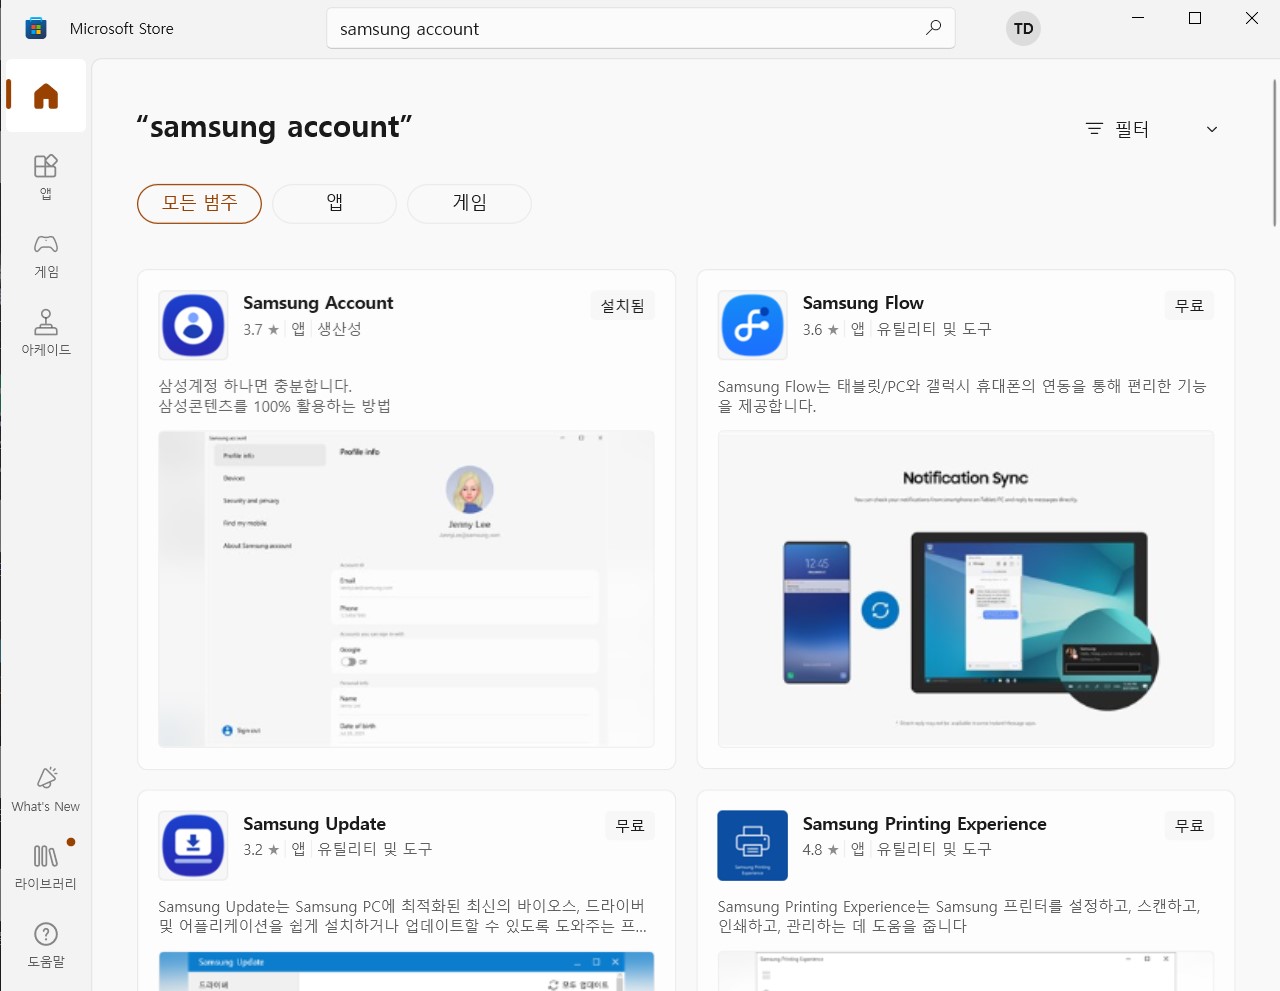The height and width of the screenshot is (991, 1280).
Task: Select the 게임 filter tab
Action: [x=469, y=203]
